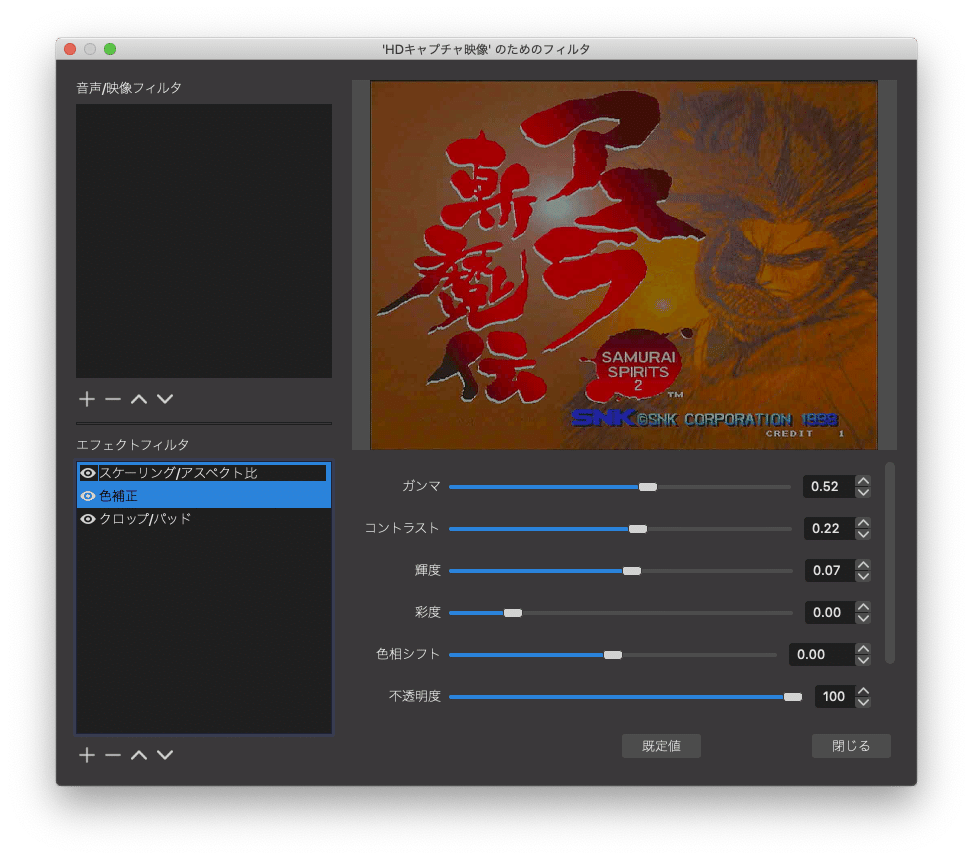973x860 pixels.
Task: Click the filter properties vertical scrollbar
Action: tap(890, 563)
